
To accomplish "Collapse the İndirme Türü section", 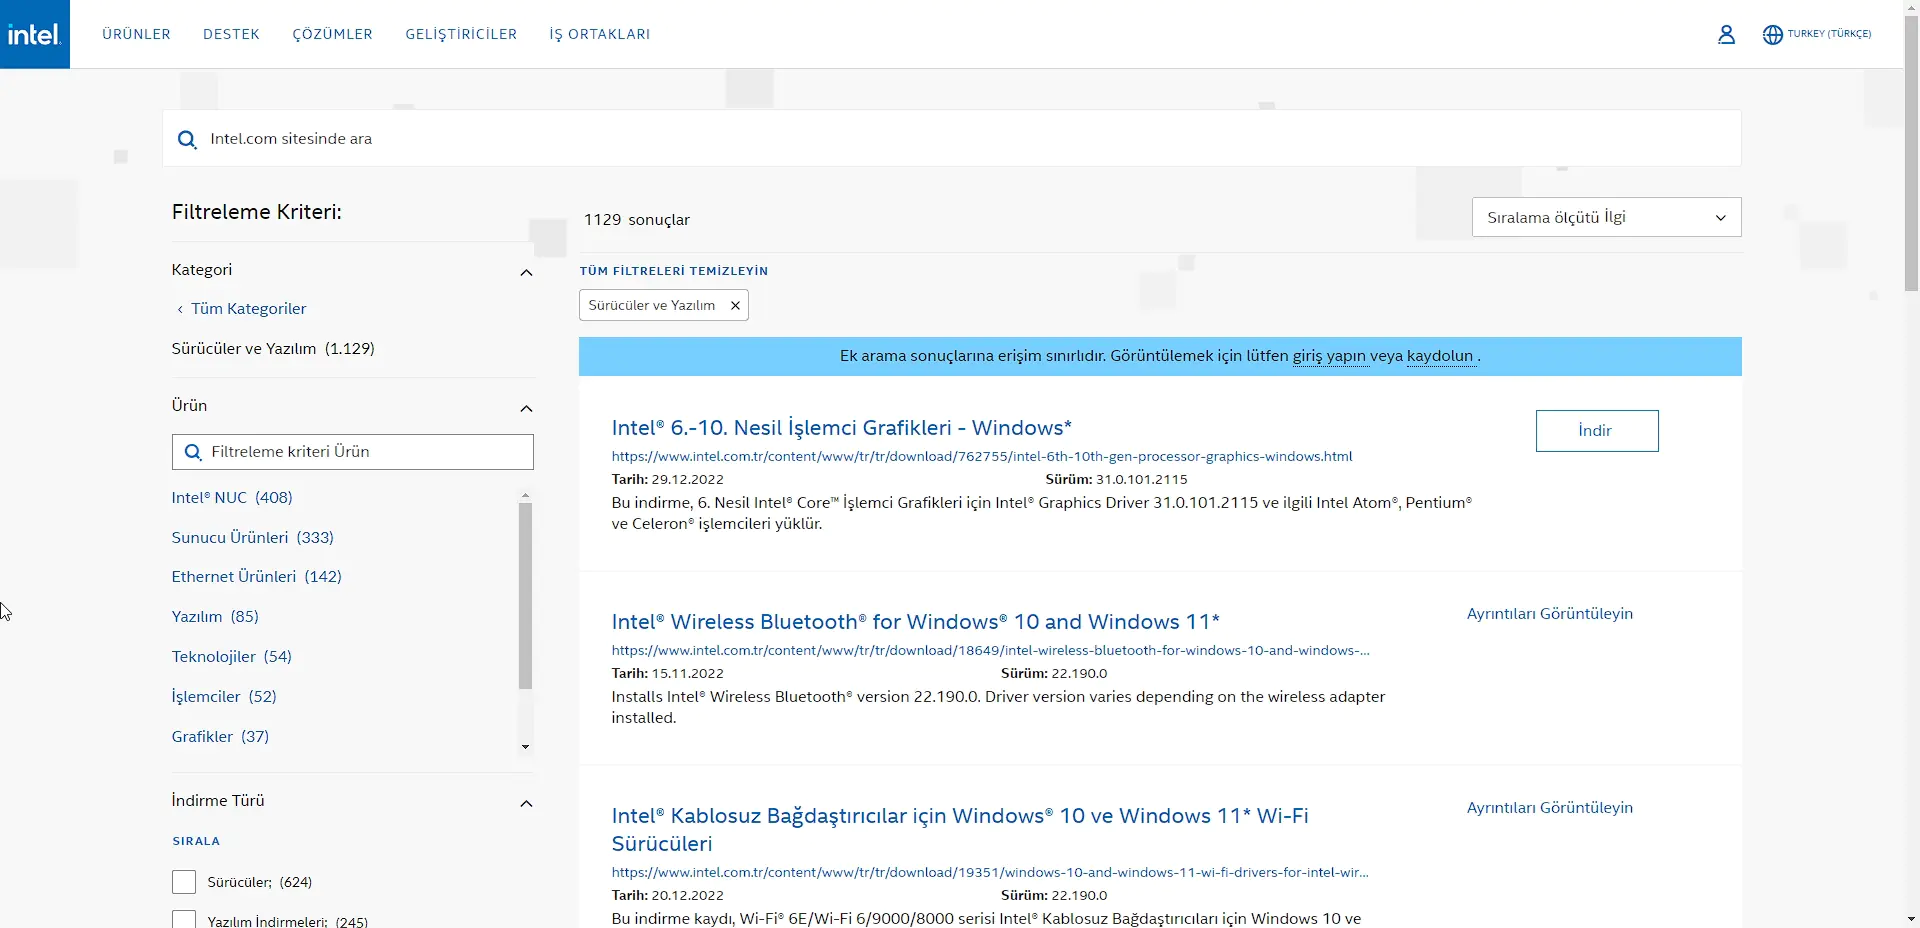I will coord(526,803).
